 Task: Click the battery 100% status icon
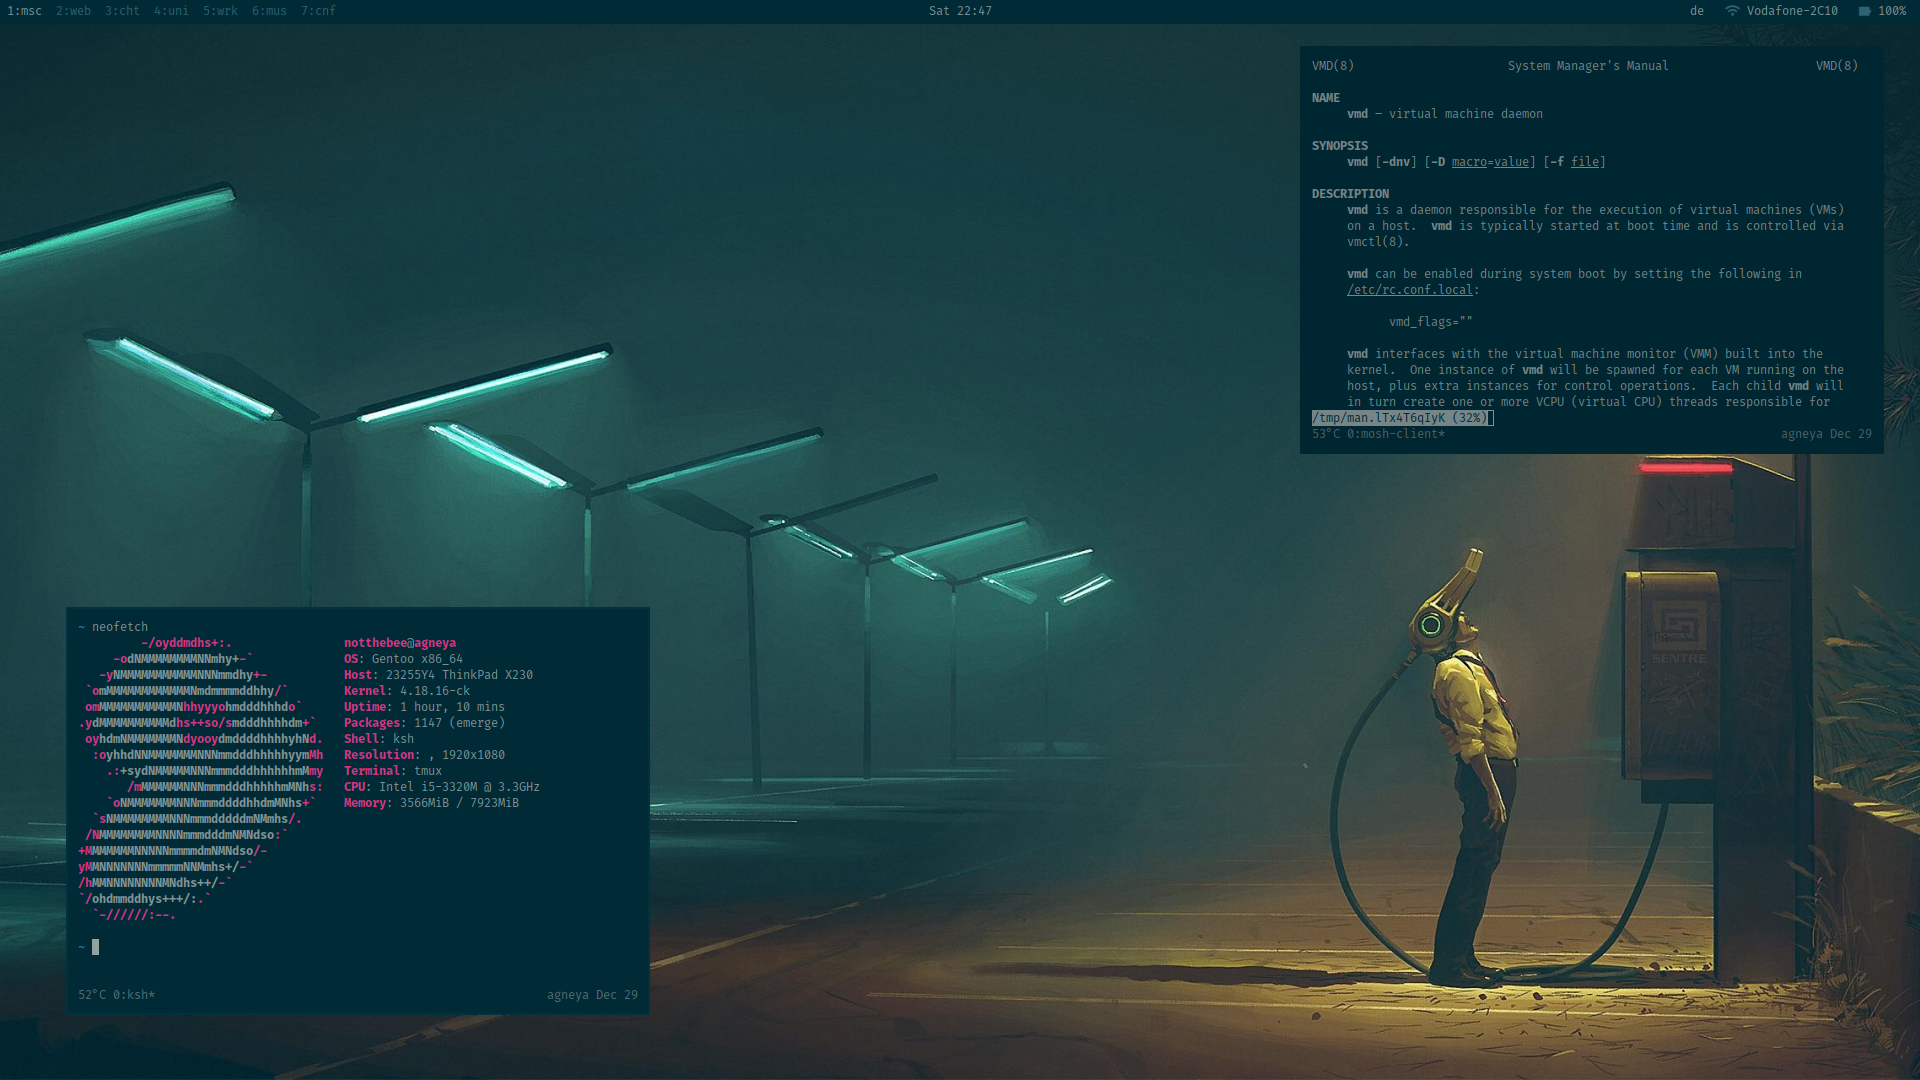pyautogui.click(x=1886, y=11)
